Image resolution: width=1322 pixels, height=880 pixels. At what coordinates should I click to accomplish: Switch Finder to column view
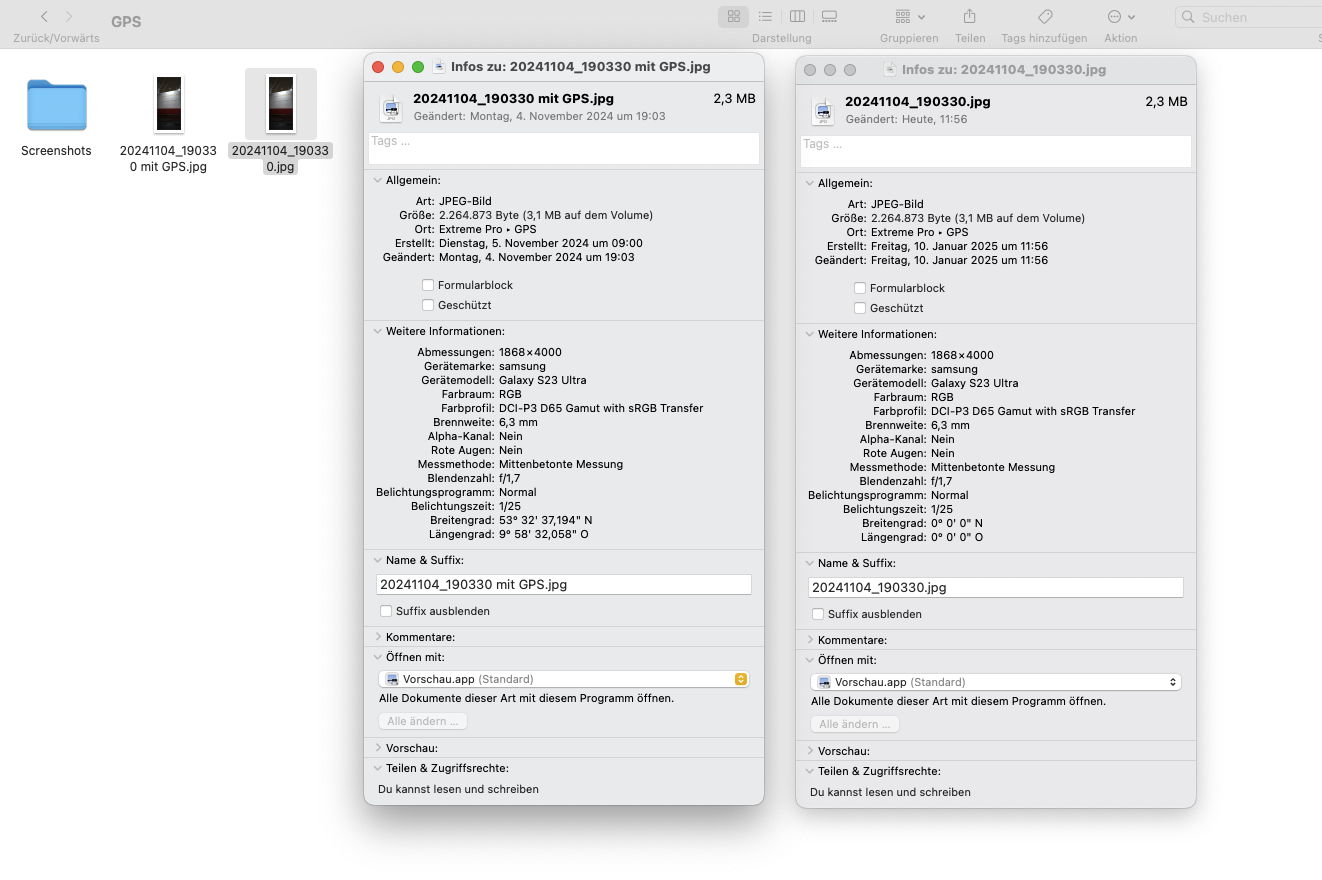[x=797, y=17]
